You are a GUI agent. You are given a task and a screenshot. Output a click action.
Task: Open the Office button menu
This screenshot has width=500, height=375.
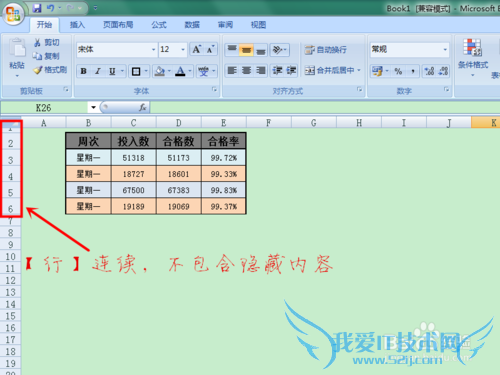pyautogui.click(x=13, y=14)
